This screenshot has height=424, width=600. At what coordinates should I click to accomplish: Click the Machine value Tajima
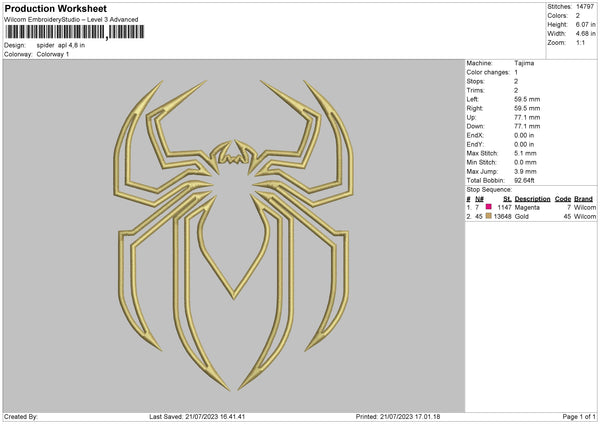[x=524, y=63]
